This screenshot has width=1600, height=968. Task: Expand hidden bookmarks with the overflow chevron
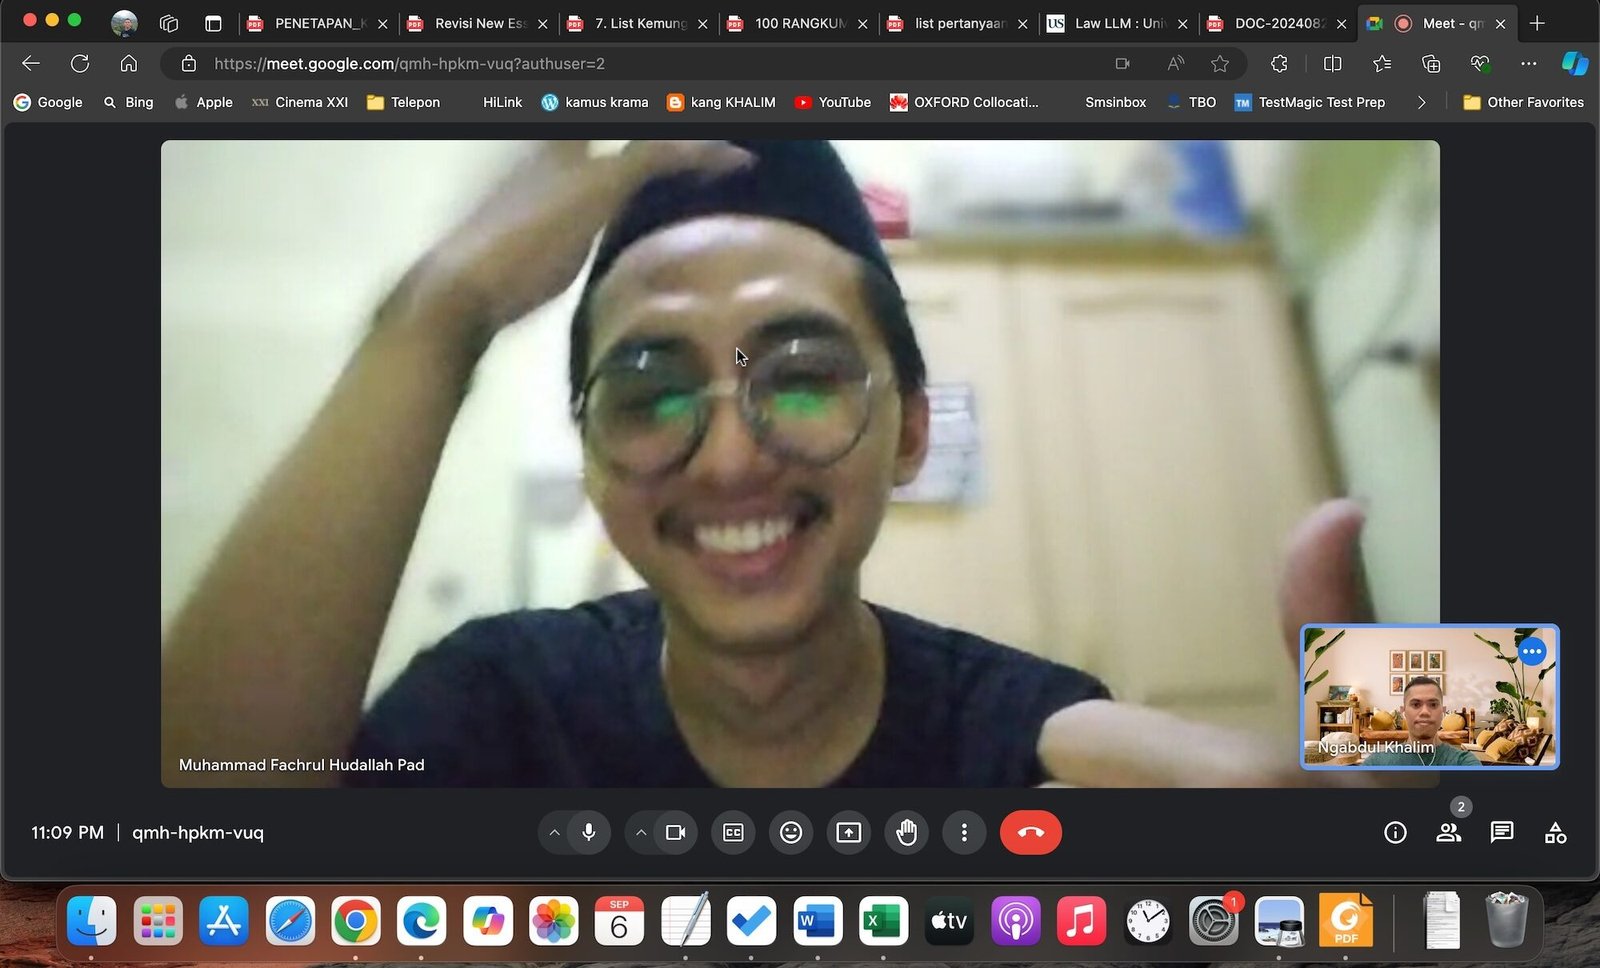click(x=1422, y=102)
